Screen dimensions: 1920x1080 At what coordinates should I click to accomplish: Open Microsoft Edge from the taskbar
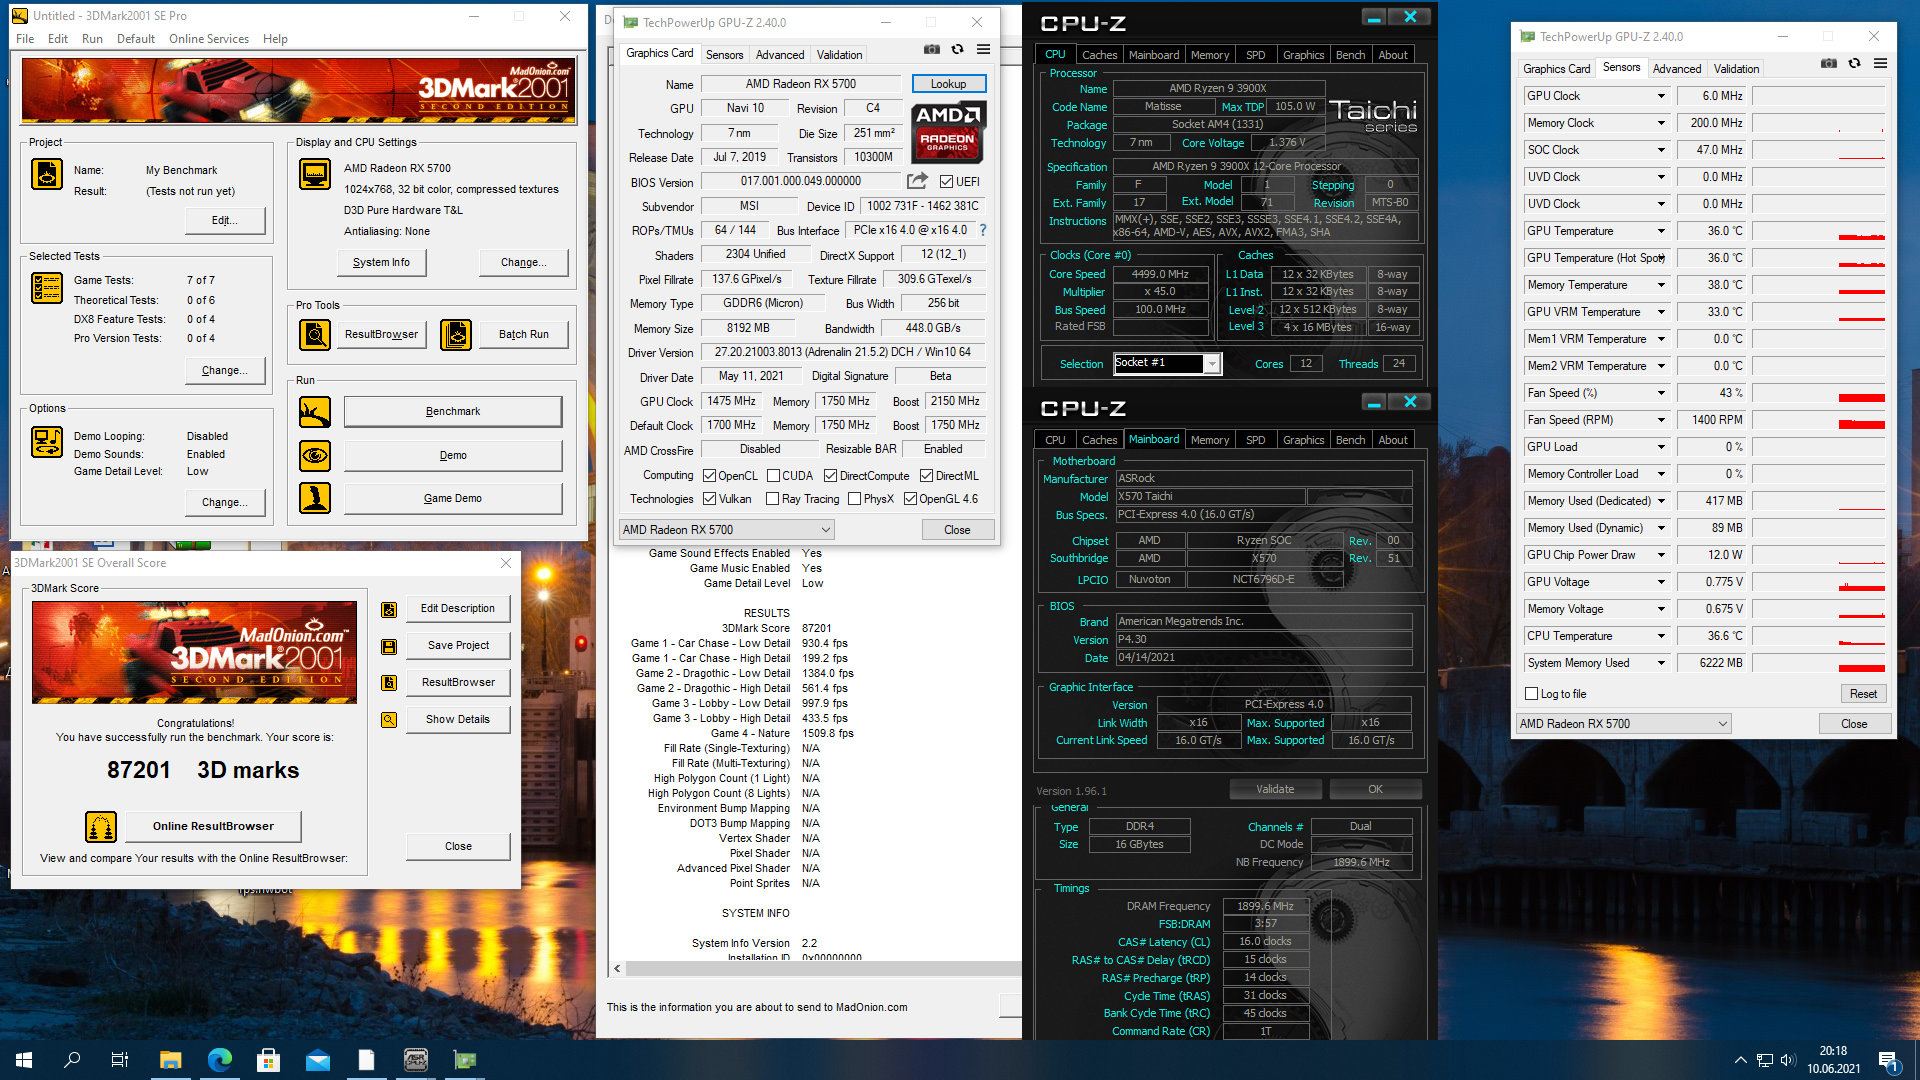[x=219, y=1060]
